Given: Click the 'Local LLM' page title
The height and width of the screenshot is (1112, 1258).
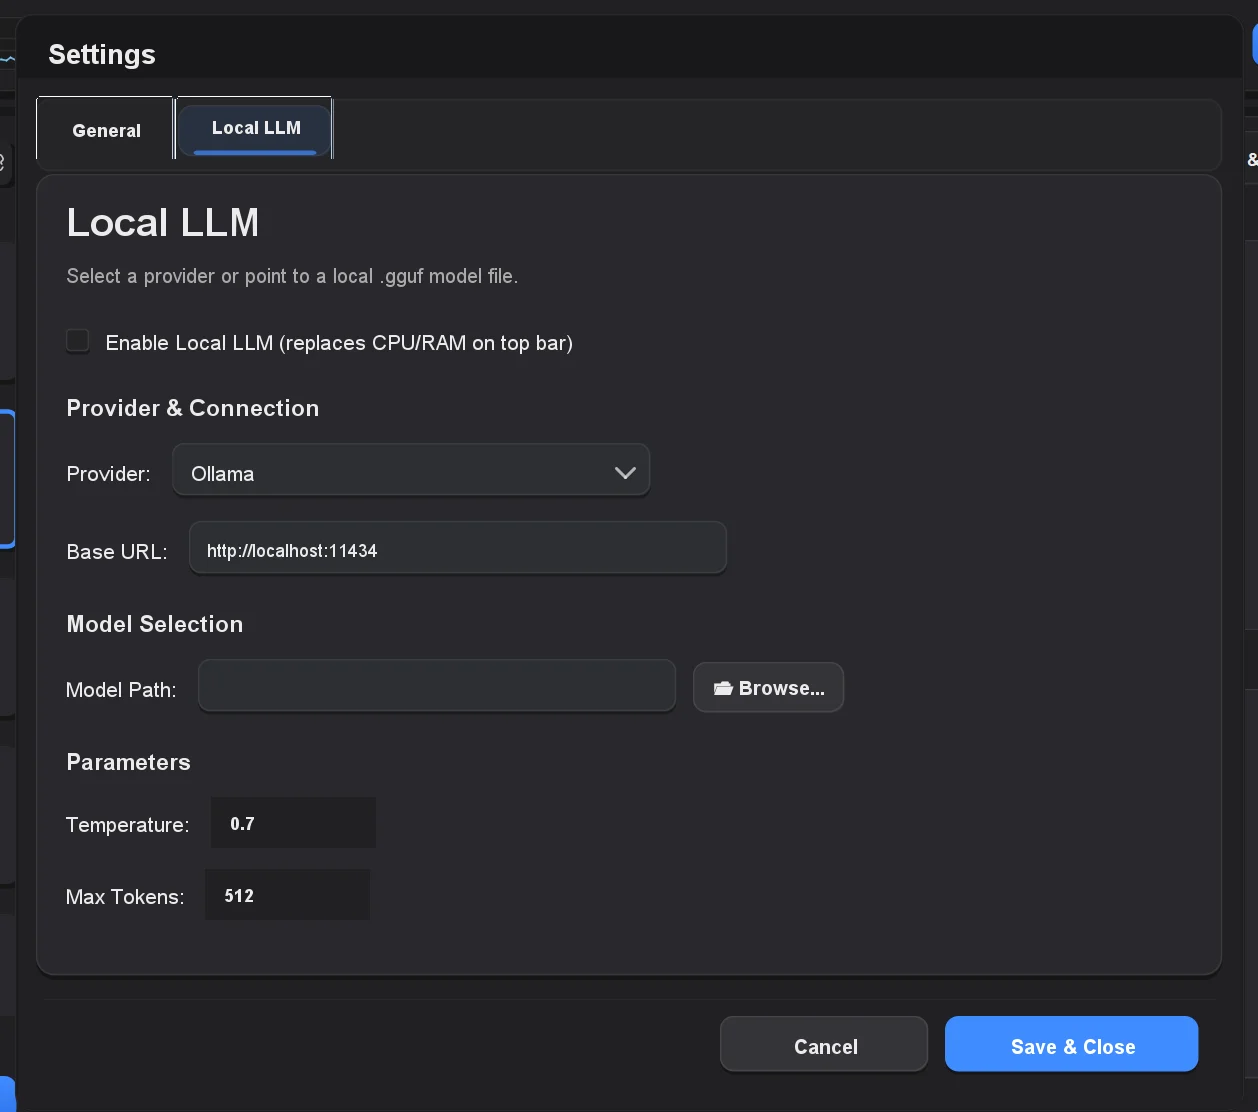Looking at the screenshot, I should pyautogui.click(x=163, y=222).
